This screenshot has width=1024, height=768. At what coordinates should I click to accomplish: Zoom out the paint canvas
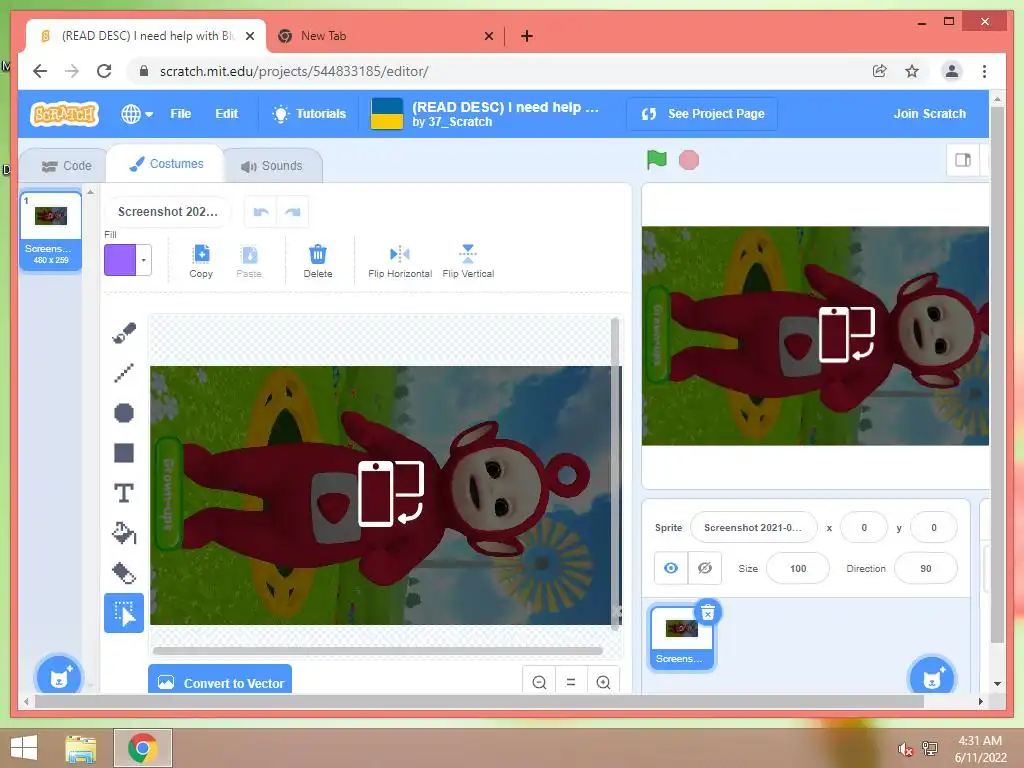click(539, 682)
